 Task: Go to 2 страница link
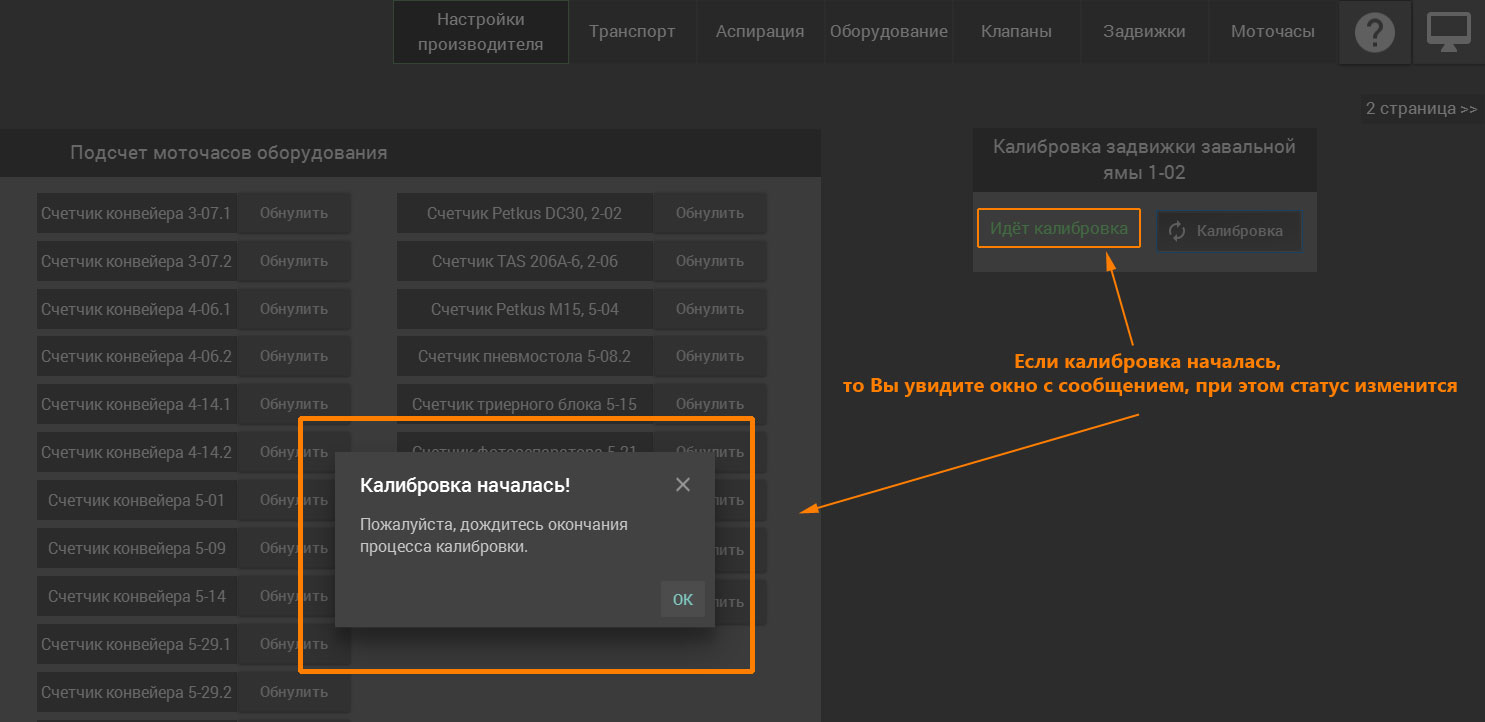click(x=1421, y=108)
